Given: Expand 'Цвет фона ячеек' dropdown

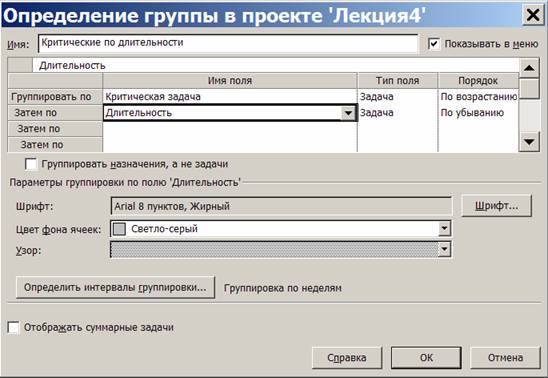Looking at the screenshot, I should click(444, 229).
